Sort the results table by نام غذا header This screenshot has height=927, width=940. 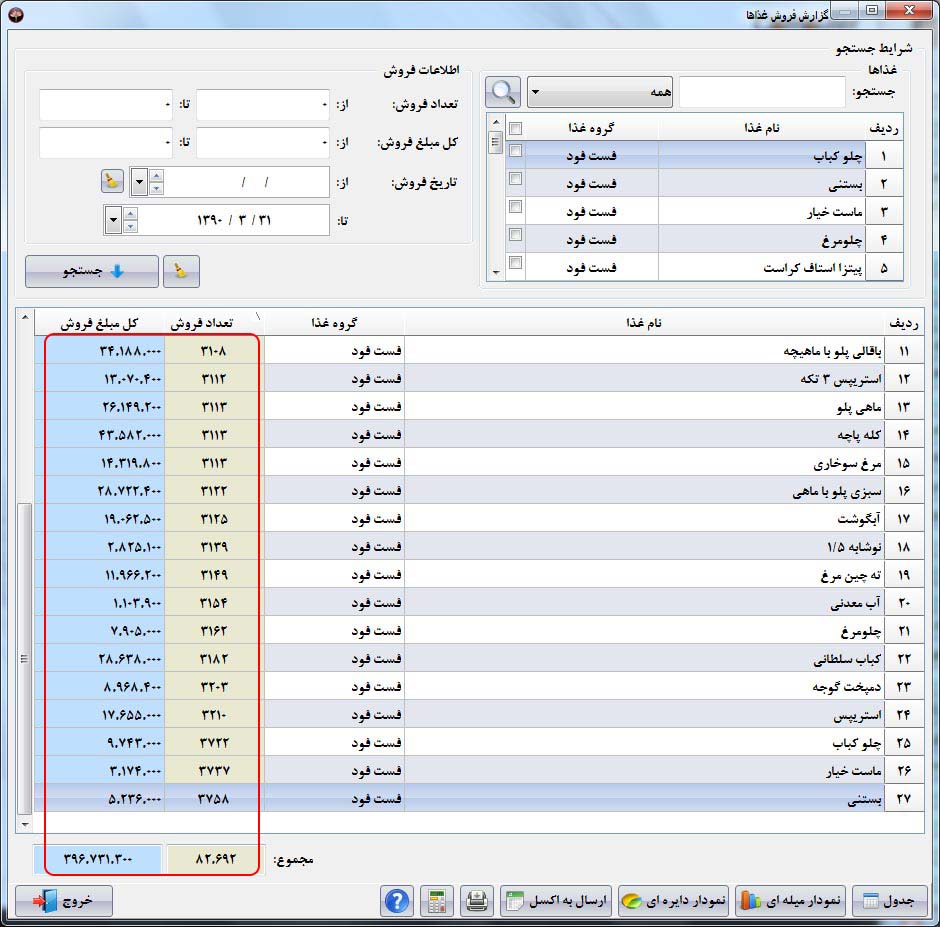click(645, 323)
